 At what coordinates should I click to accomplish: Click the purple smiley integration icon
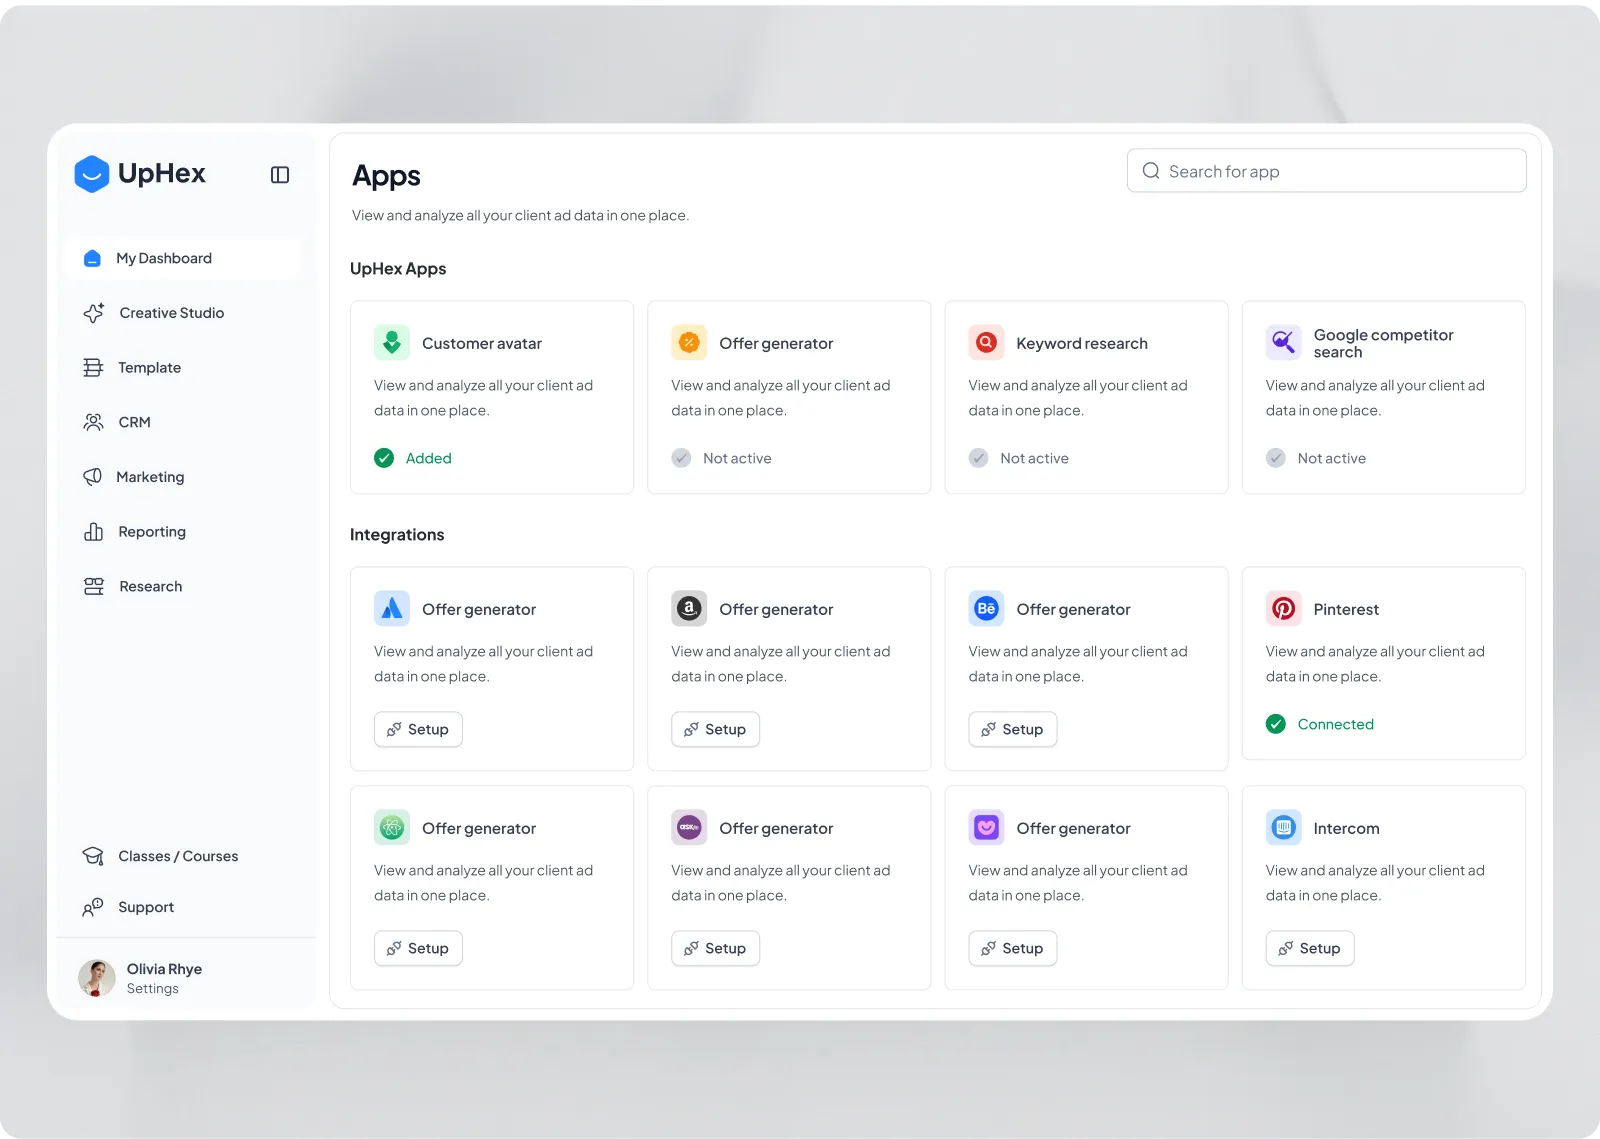[986, 827]
